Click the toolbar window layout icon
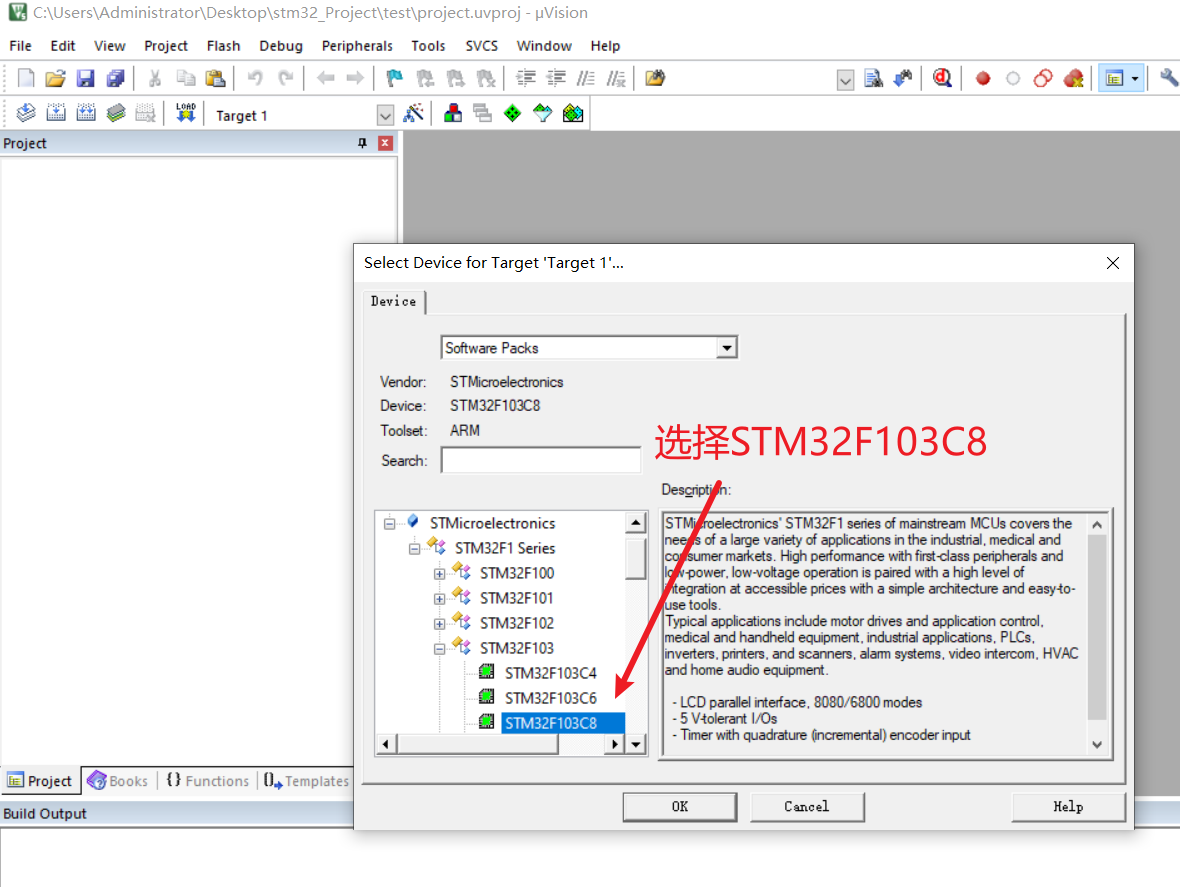The height and width of the screenshot is (887, 1180). pos(1115,78)
